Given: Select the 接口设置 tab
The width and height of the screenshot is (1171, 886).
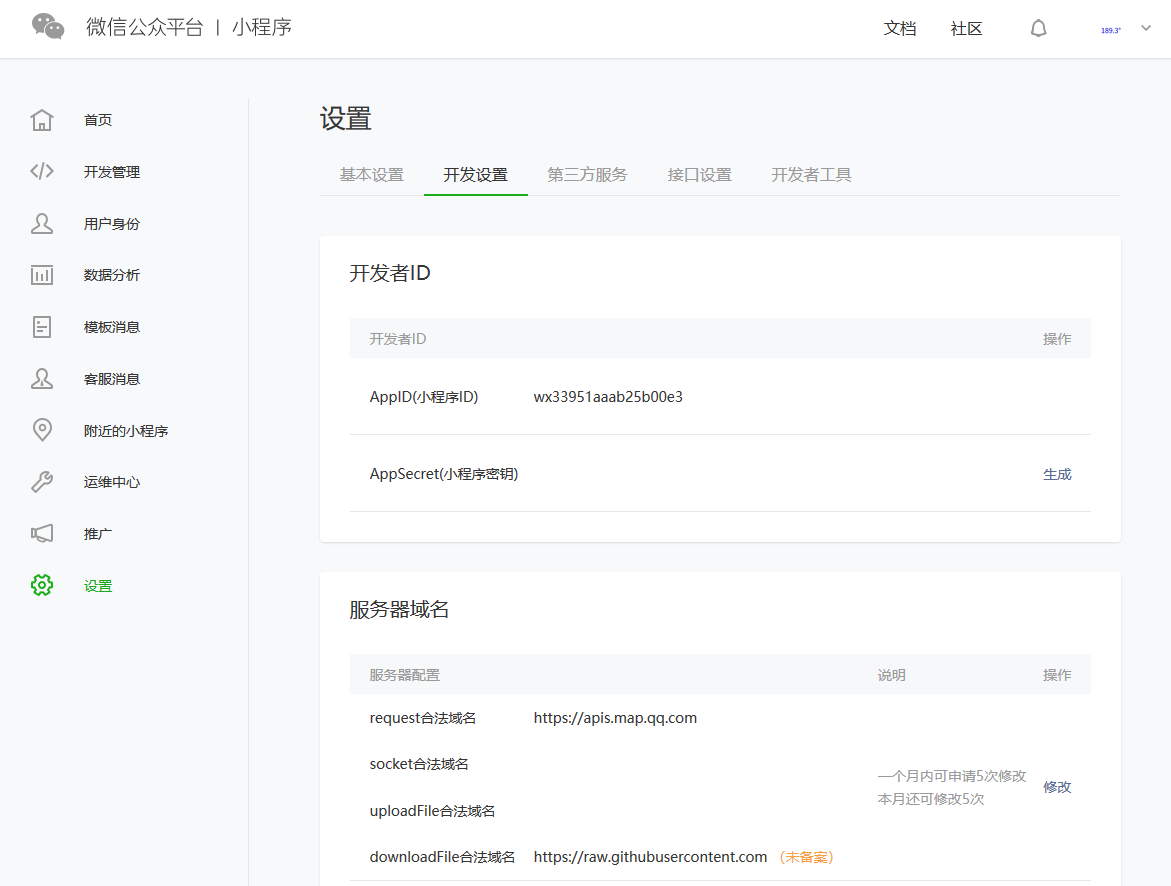Looking at the screenshot, I should click(x=699, y=175).
